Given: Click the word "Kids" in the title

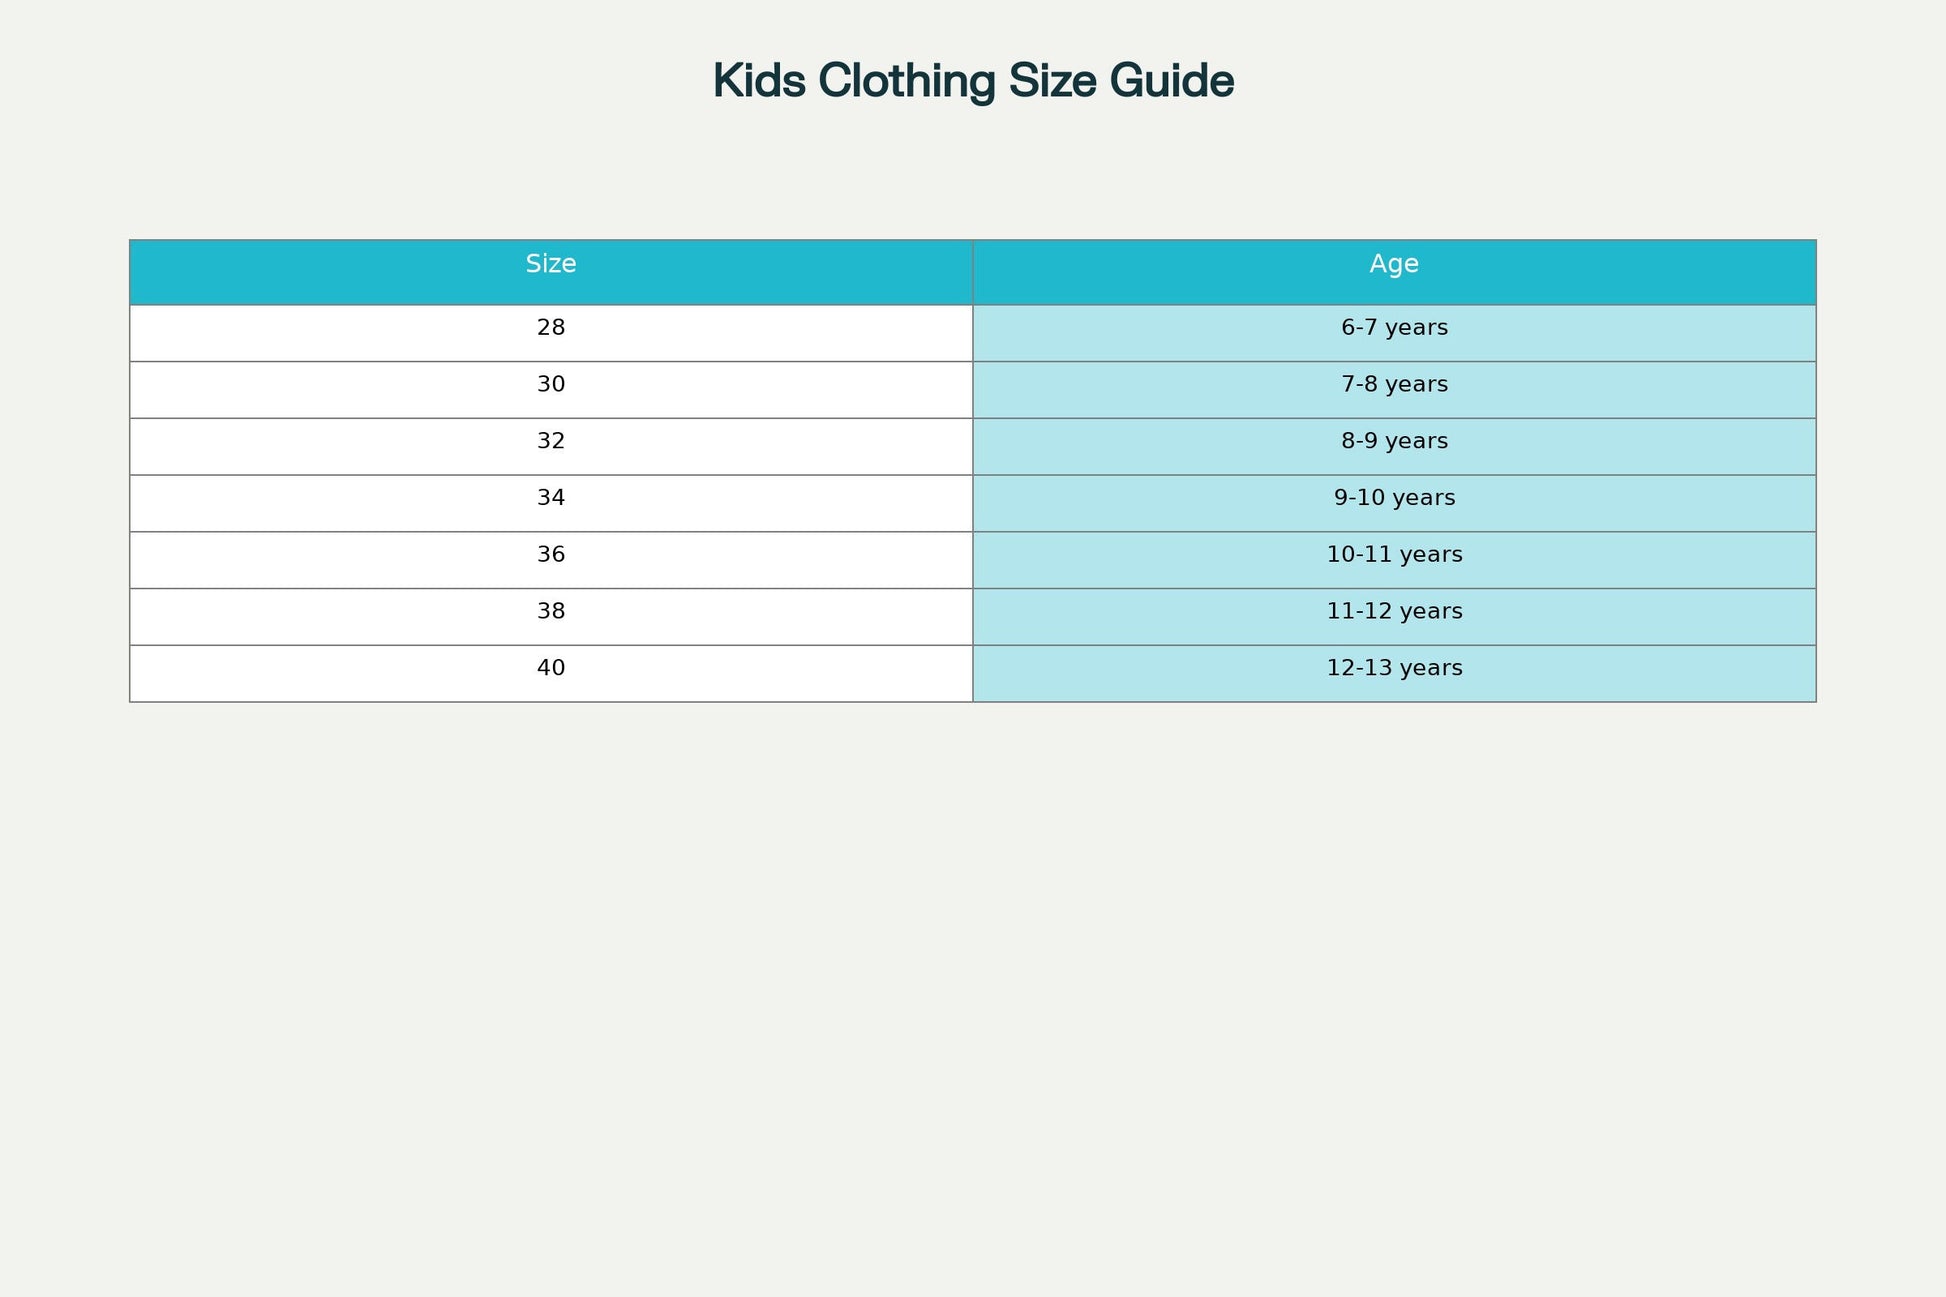Looking at the screenshot, I should click(759, 81).
